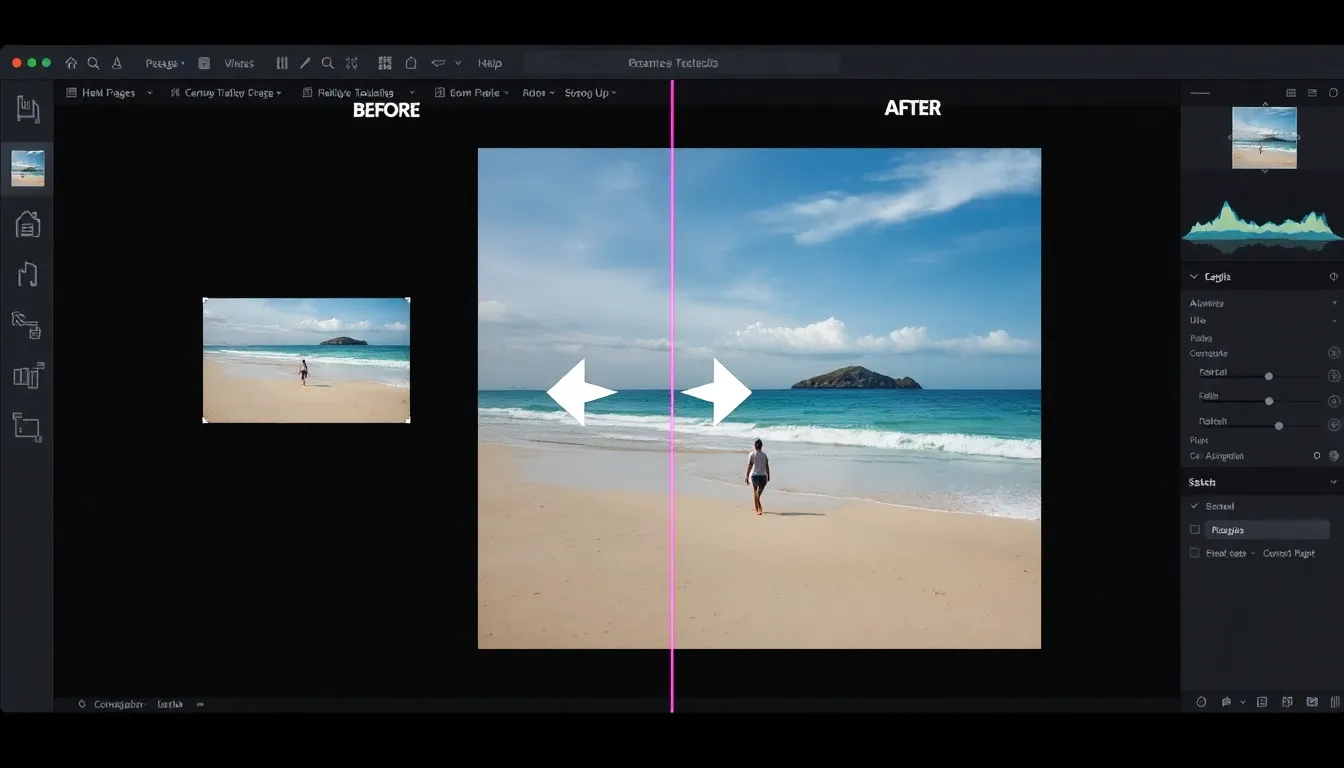Select the home icon in the menu bar
This screenshot has height=768, width=1344.
coord(71,62)
